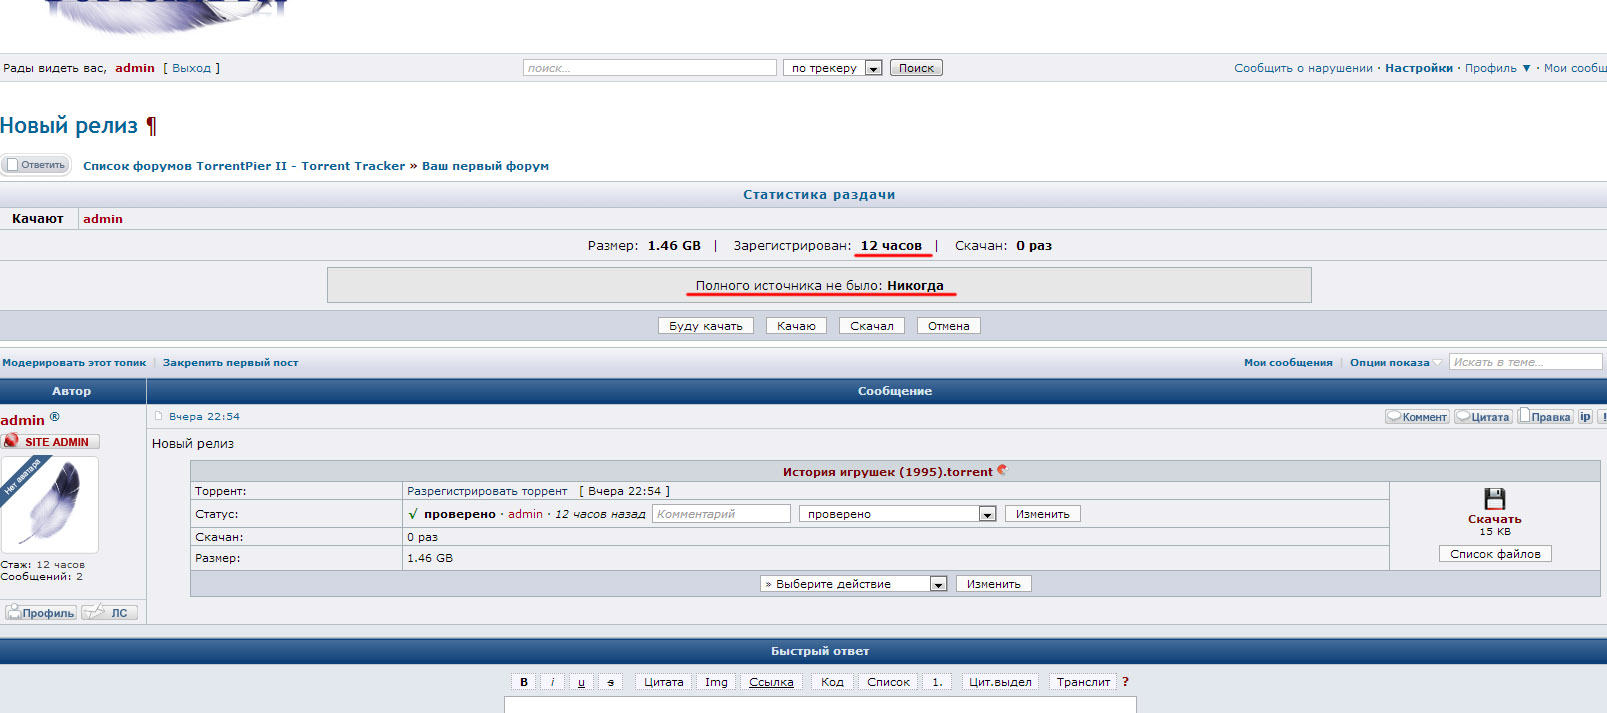Click the Список файлов button
The image size is (1607, 713).
tap(1494, 554)
